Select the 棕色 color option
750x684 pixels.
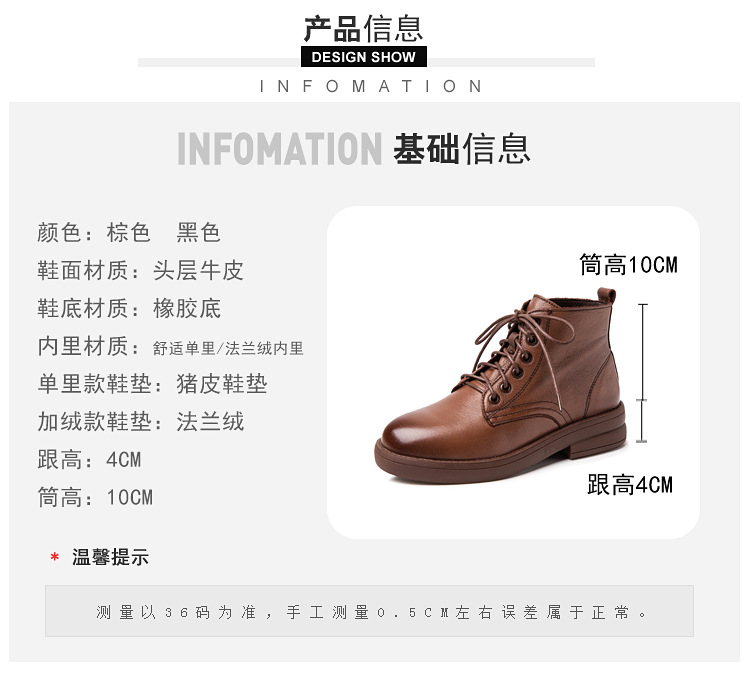coord(129,233)
